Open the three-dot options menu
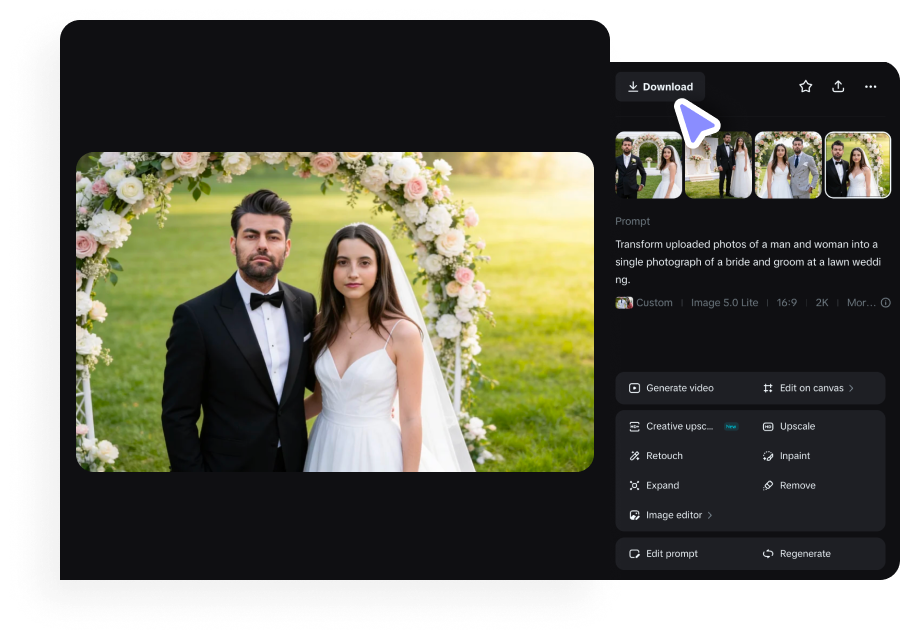This screenshot has height=640, width=900. point(870,86)
